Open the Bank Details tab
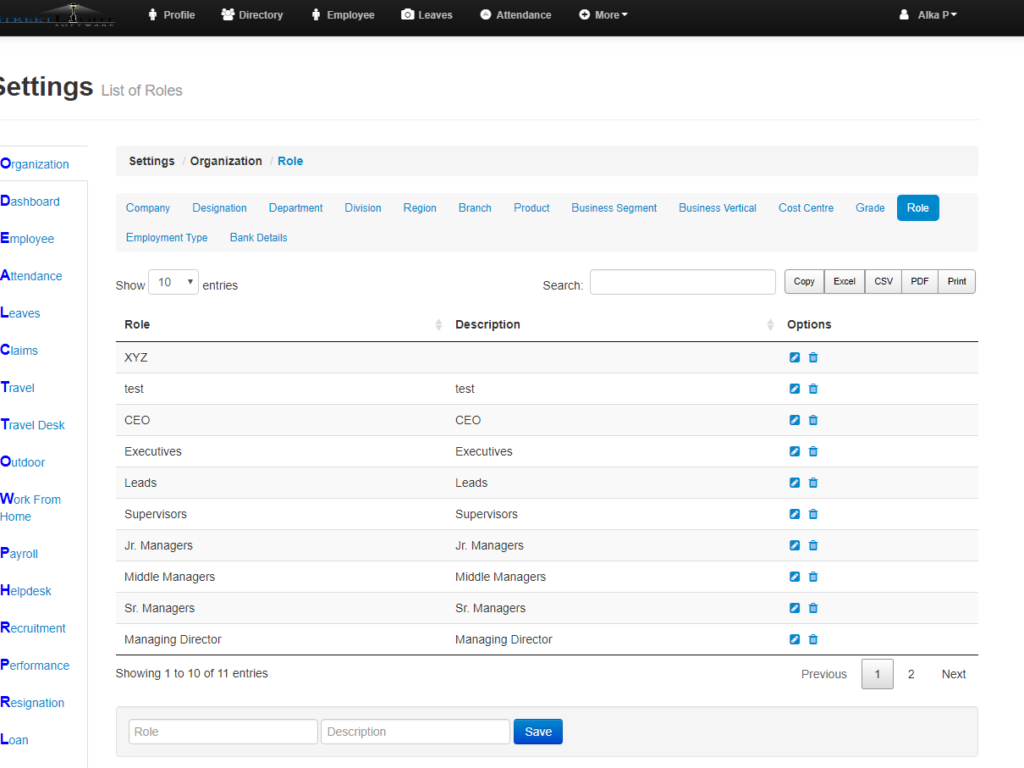This screenshot has width=1024, height=768. (256, 237)
